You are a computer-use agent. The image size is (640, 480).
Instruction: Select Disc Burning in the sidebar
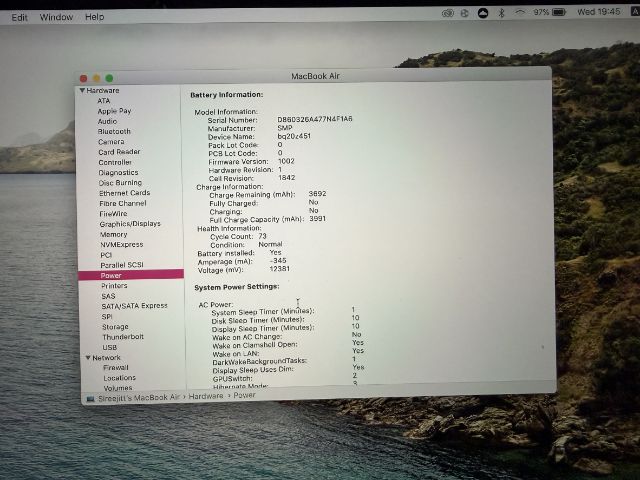[x=120, y=183]
